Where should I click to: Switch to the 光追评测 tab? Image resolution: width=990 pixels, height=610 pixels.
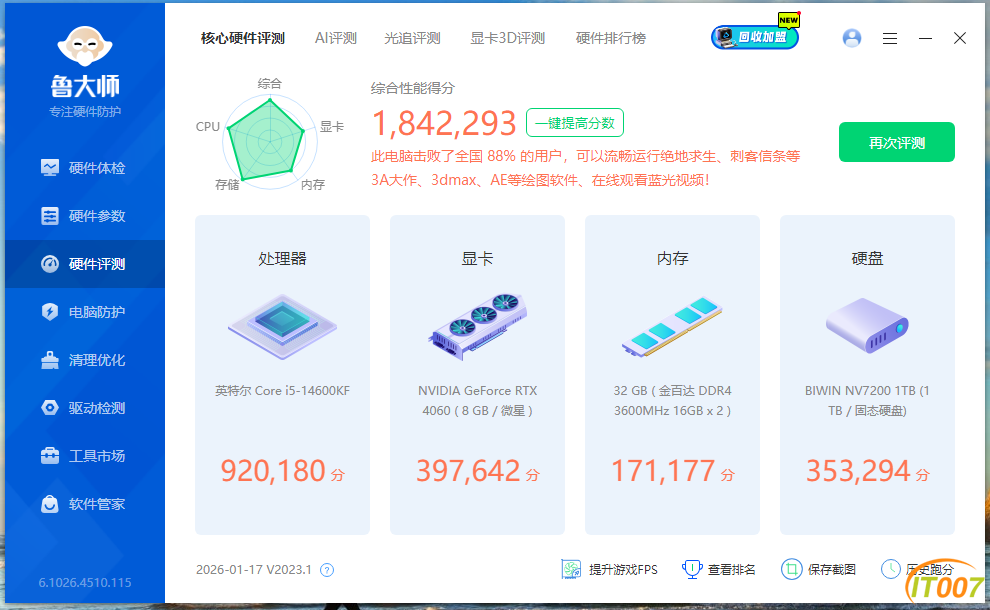(x=412, y=38)
